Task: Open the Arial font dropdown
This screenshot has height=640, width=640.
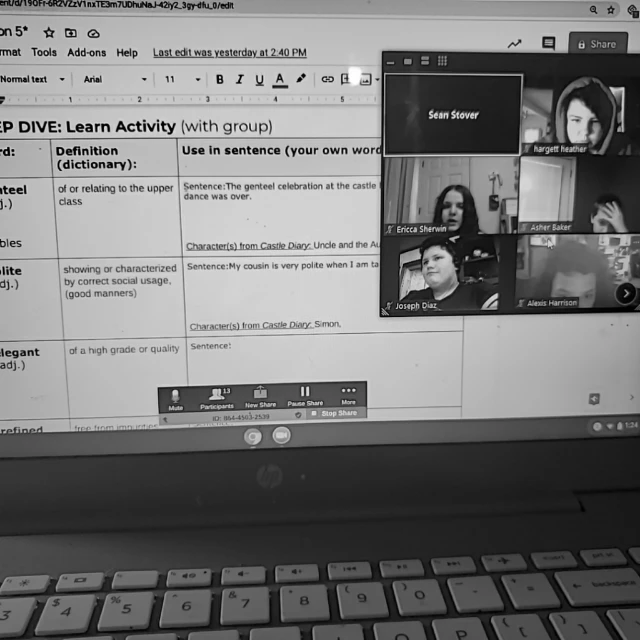Action: (115, 79)
